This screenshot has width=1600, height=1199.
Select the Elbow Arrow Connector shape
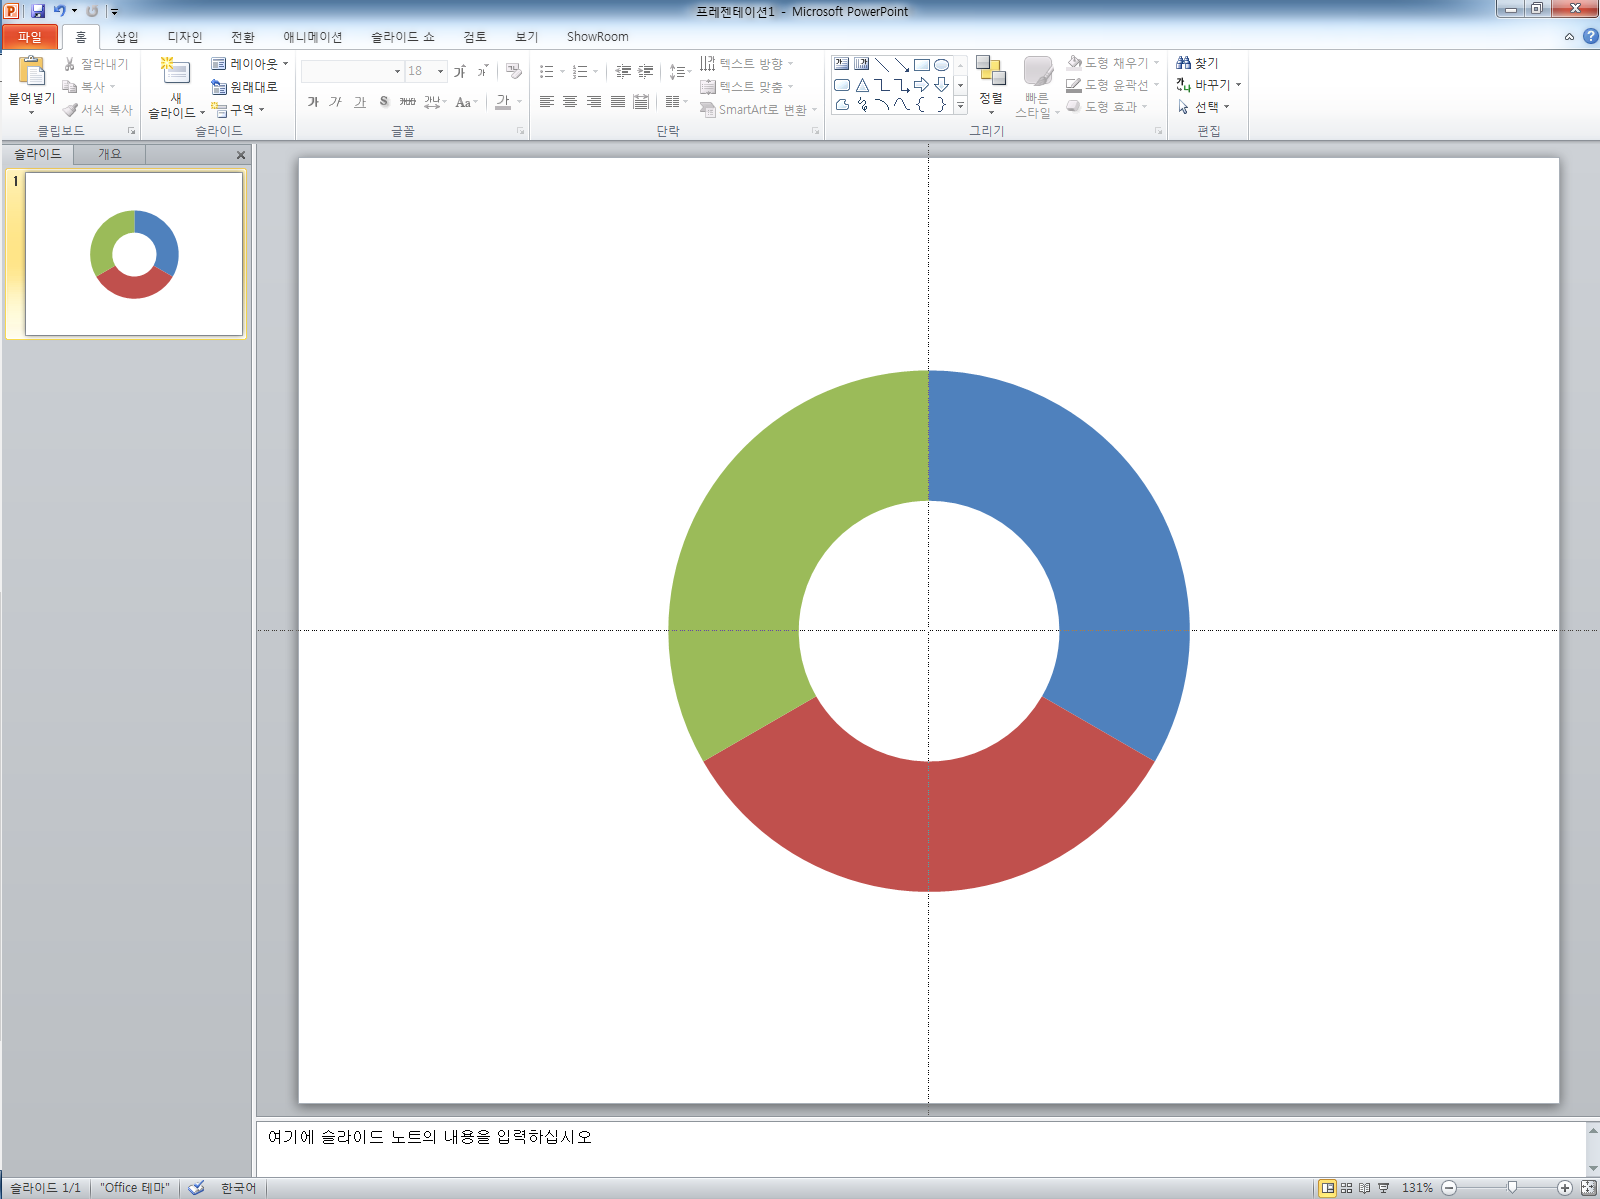[x=902, y=85]
